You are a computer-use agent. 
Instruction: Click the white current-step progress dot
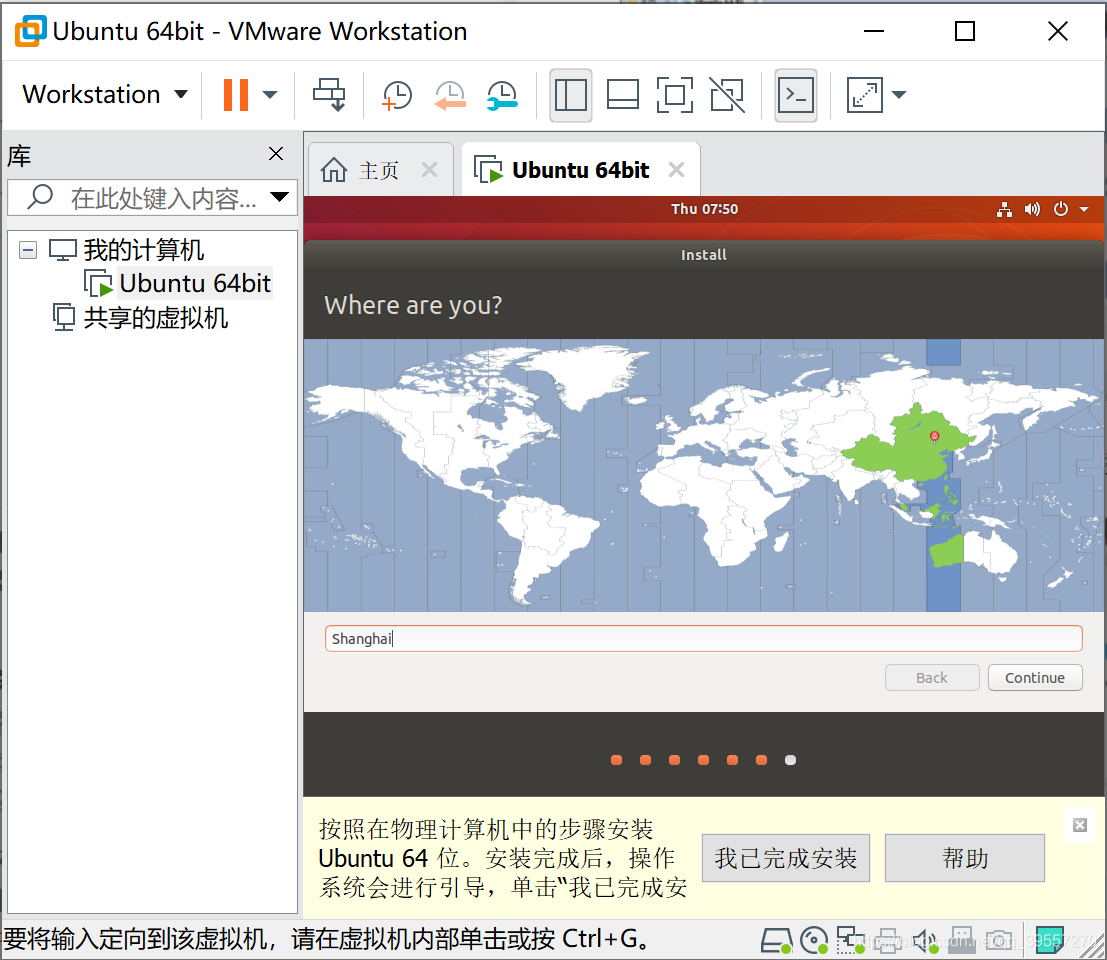(x=790, y=760)
